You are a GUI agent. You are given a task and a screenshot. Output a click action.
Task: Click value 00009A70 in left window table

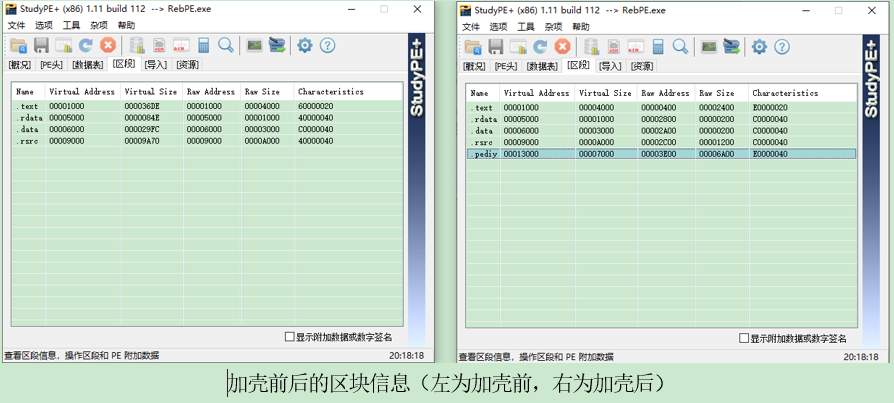[142, 141]
